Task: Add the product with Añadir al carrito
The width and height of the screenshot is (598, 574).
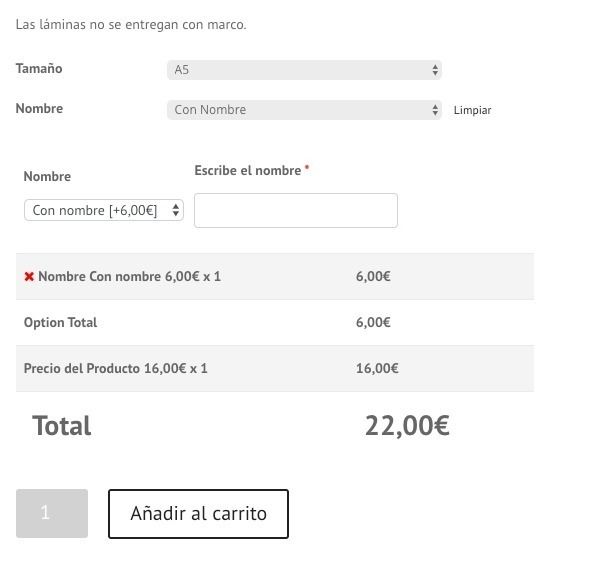Action: [x=198, y=514]
